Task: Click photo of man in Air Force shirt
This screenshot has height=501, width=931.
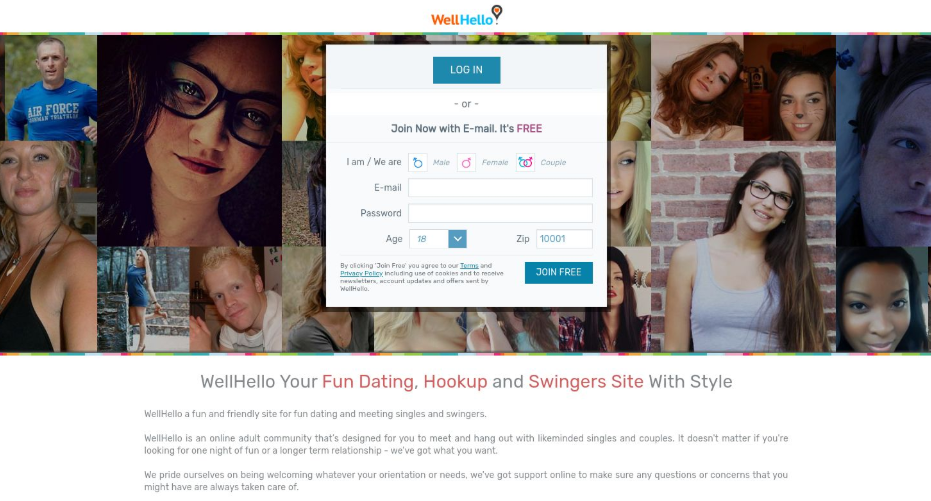Action: [x=50, y=88]
